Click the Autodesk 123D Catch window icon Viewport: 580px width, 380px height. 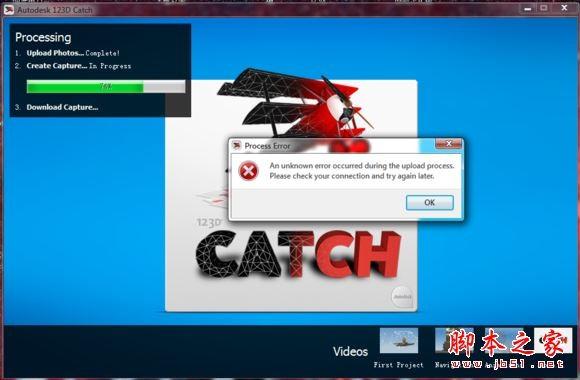pos(9,10)
